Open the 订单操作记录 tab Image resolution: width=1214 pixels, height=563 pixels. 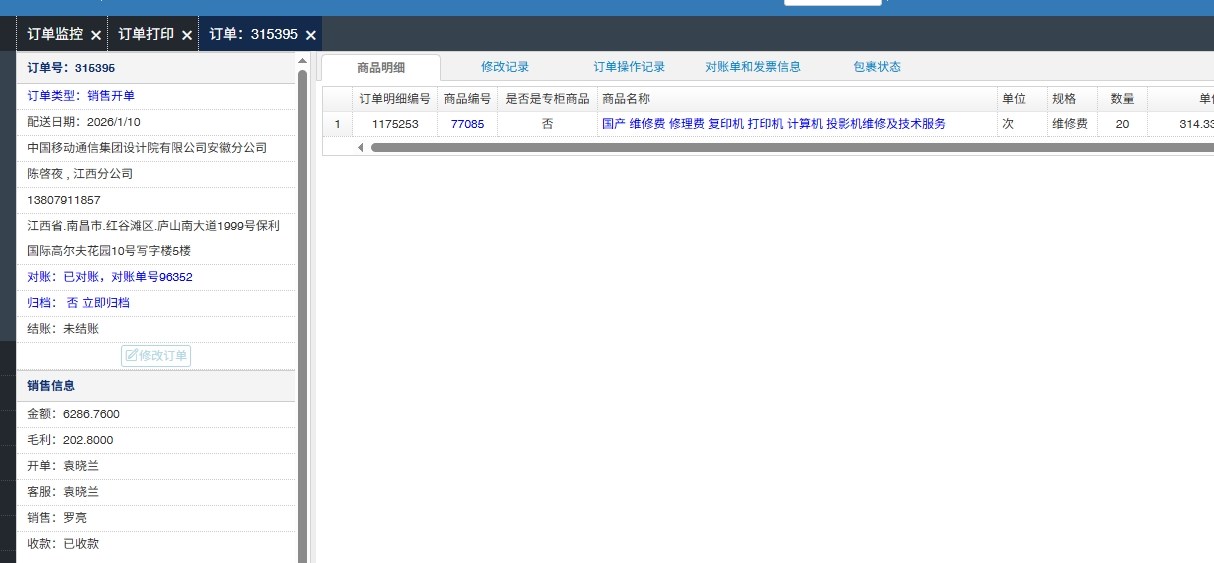click(x=629, y=67)
